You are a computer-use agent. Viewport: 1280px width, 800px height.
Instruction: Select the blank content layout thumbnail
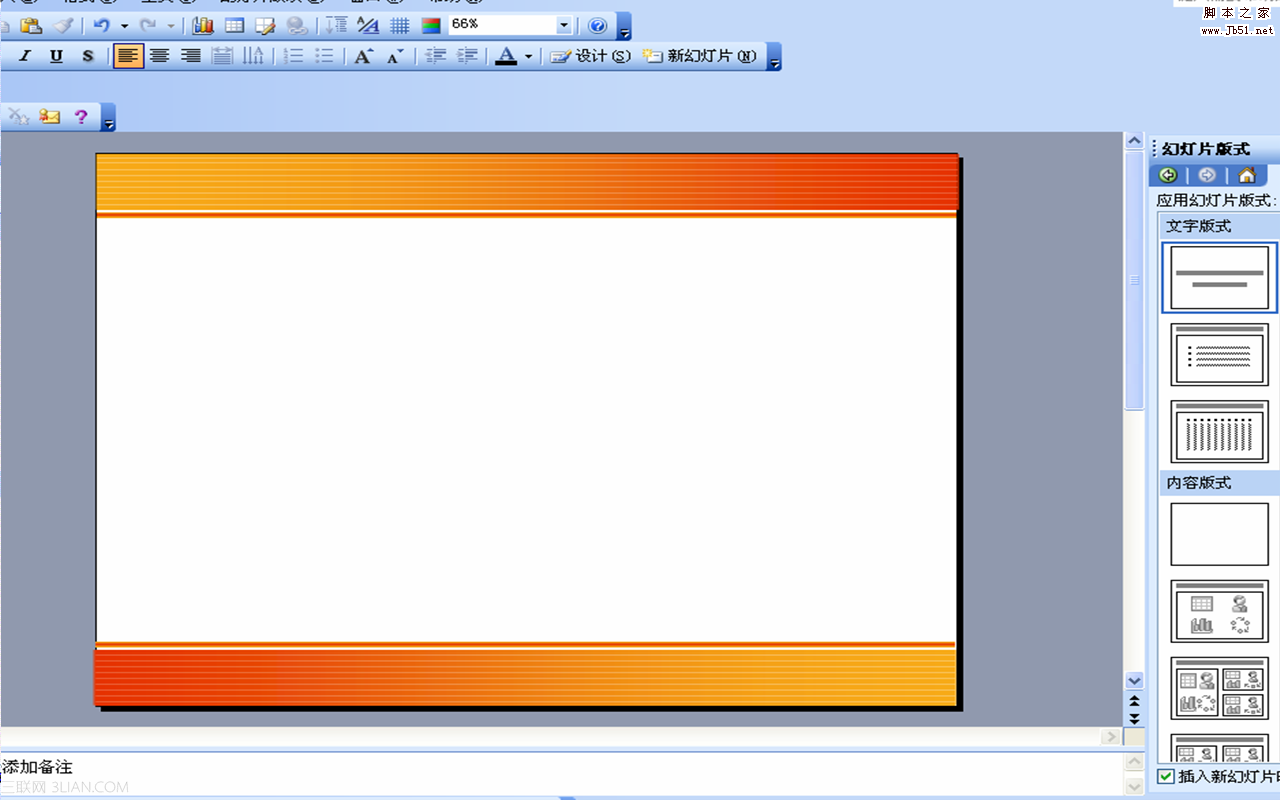point(1219,534)
